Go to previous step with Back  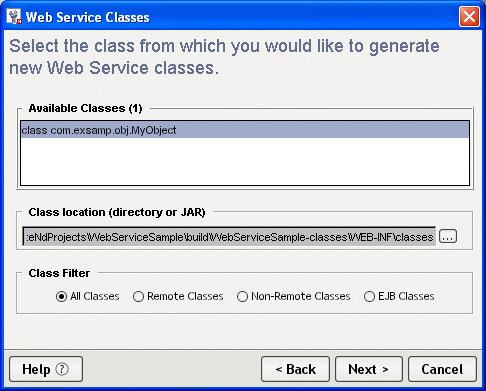(x=295, y=369)
